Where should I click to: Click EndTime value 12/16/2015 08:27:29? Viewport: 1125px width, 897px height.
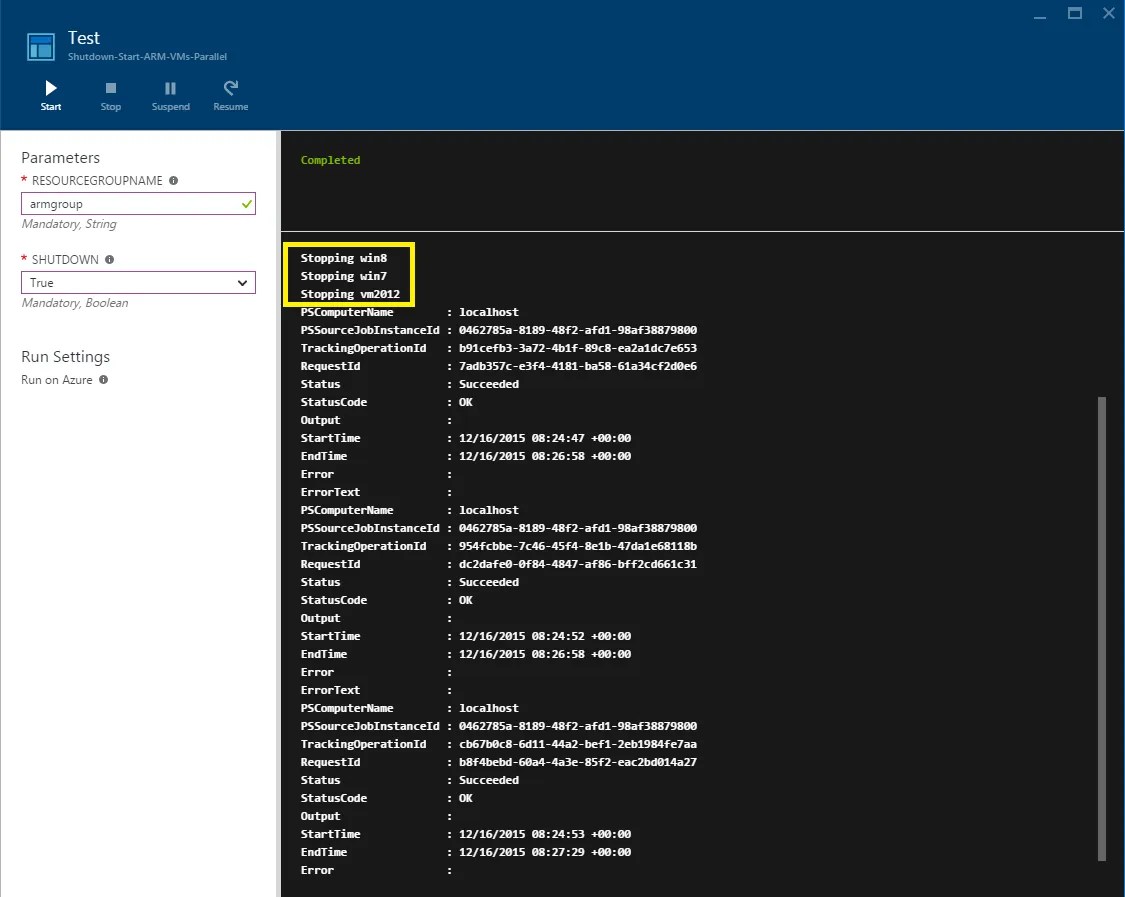coord(545,852)
